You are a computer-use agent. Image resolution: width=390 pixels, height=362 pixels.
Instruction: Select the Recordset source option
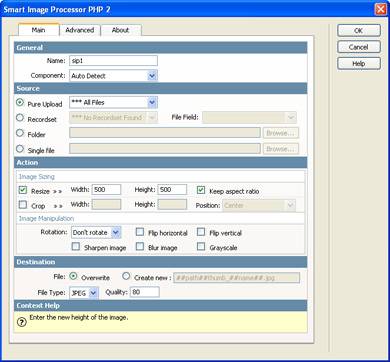point(20,118)
